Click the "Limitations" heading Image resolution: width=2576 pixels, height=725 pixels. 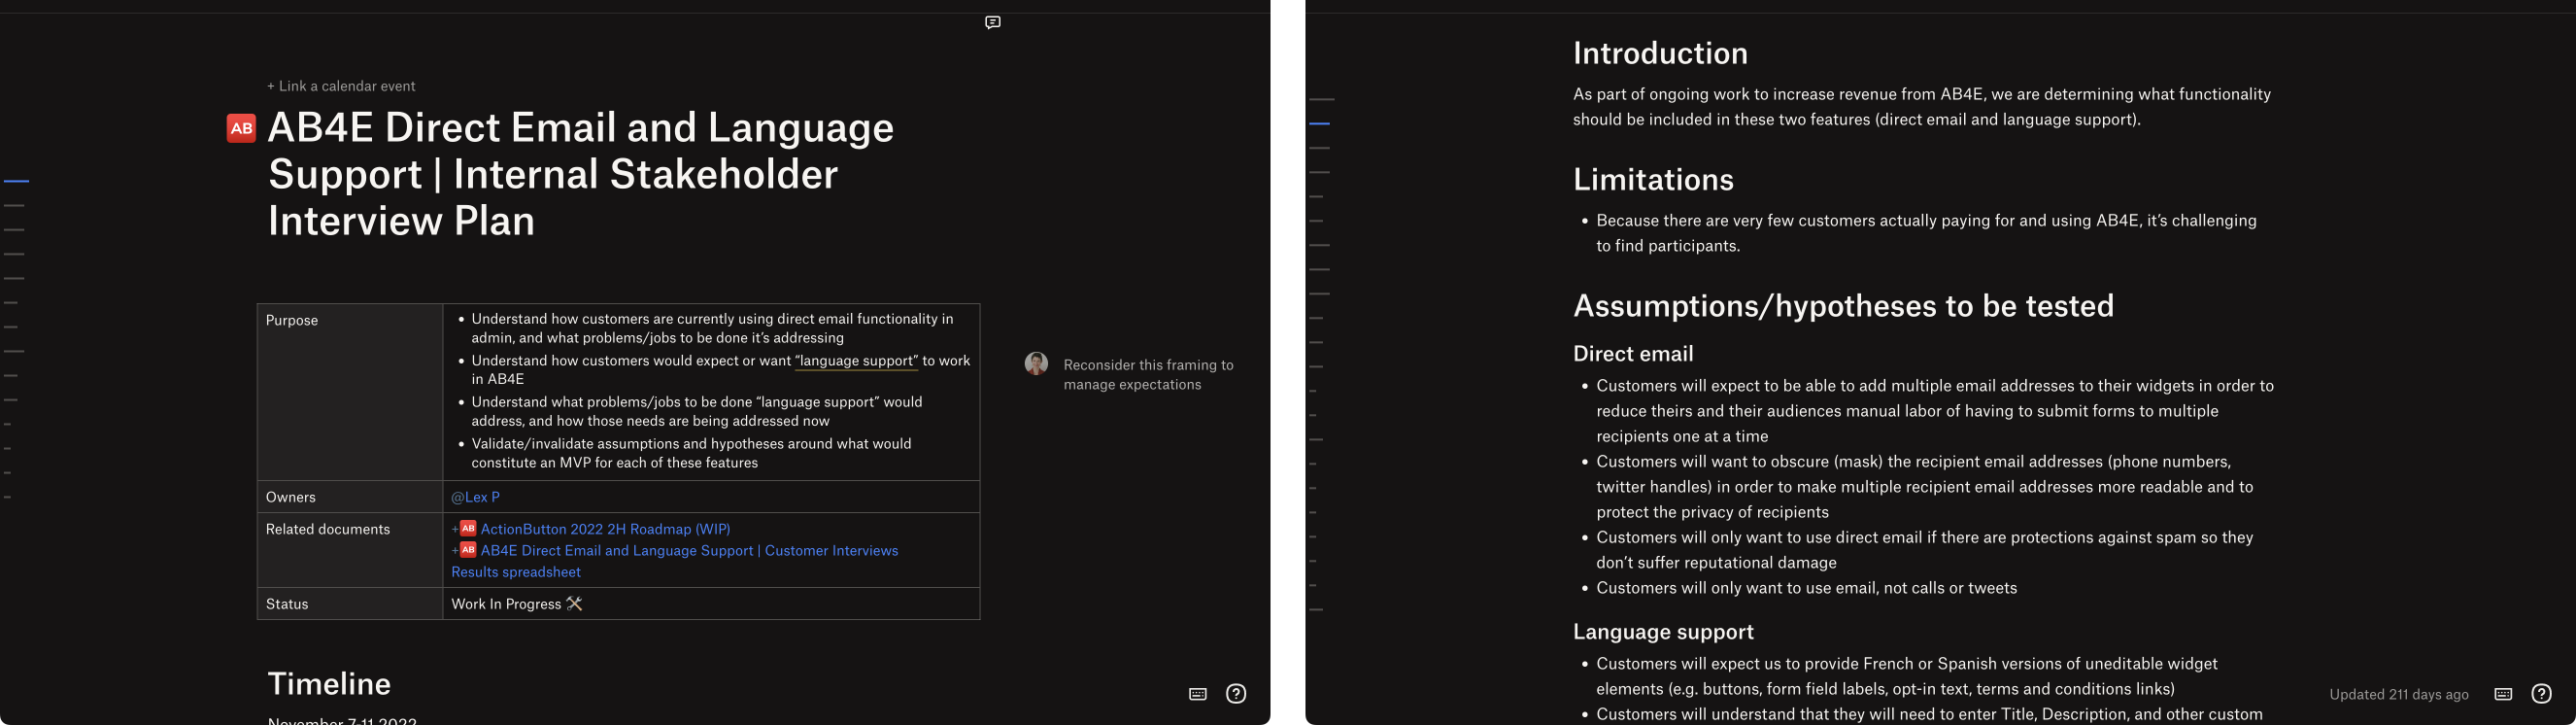(1653, 179)
